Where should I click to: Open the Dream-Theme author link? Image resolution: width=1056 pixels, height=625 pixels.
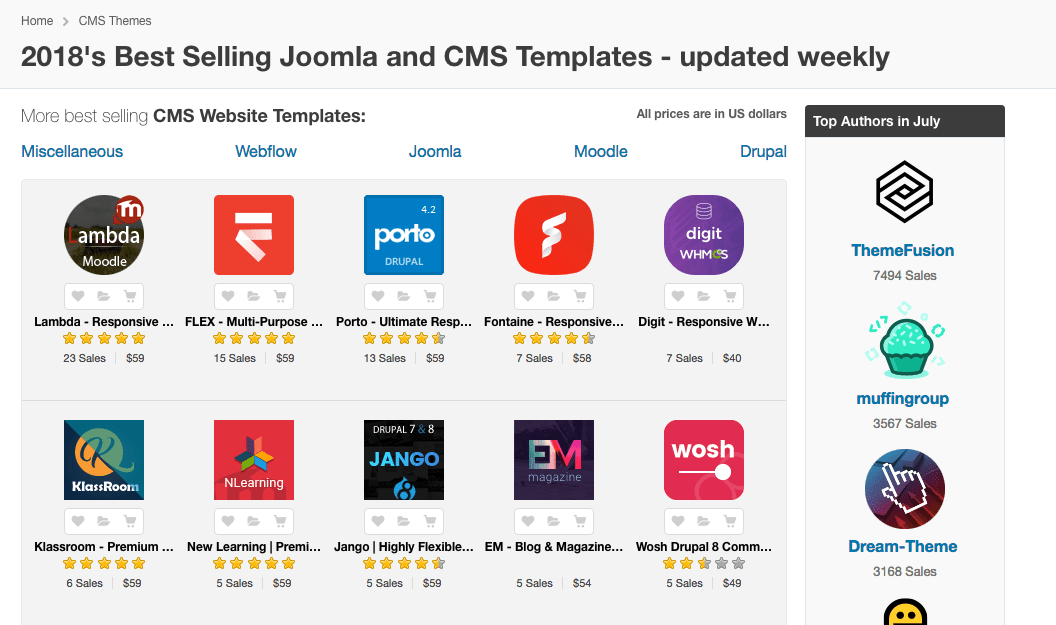click(x=903, y=547)
